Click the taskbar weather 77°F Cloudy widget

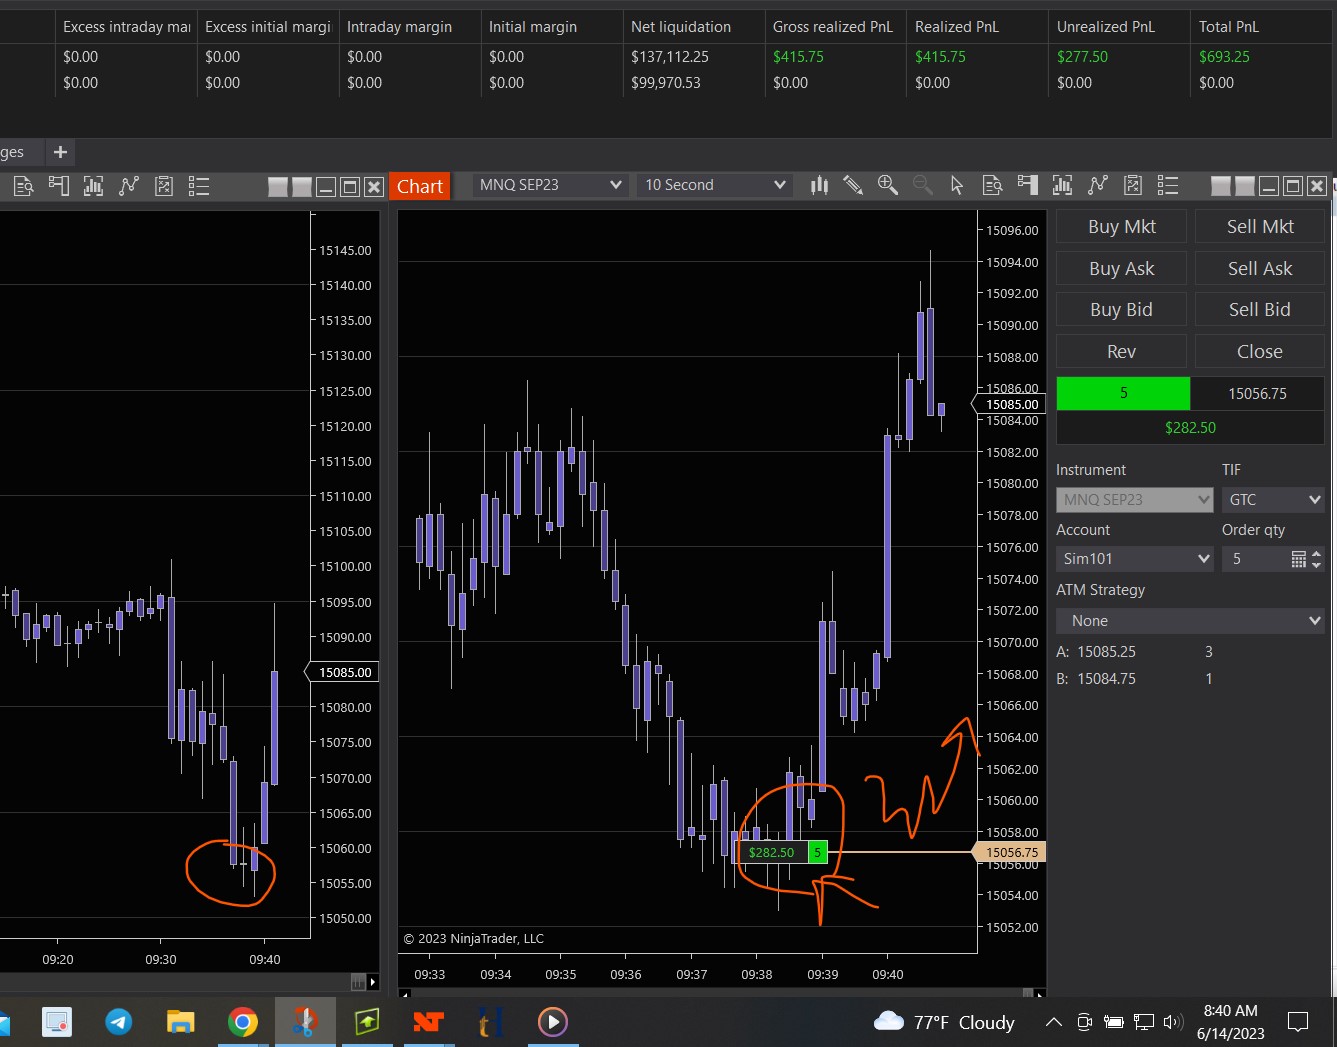click(x=944, y=1021)
